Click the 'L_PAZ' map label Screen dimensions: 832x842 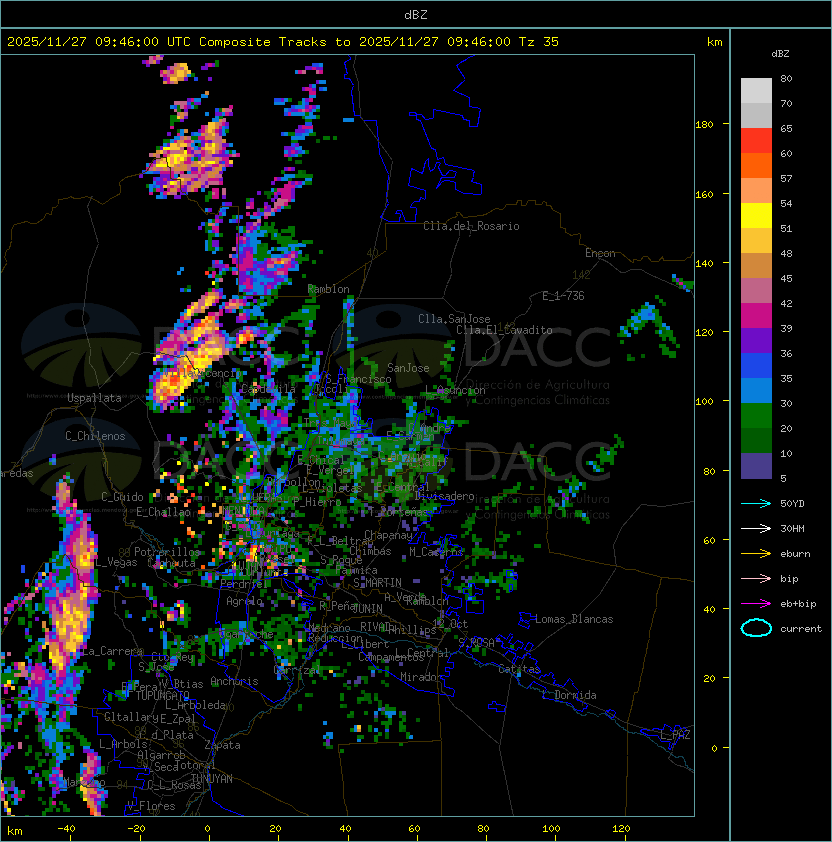(x=675, y=734)
